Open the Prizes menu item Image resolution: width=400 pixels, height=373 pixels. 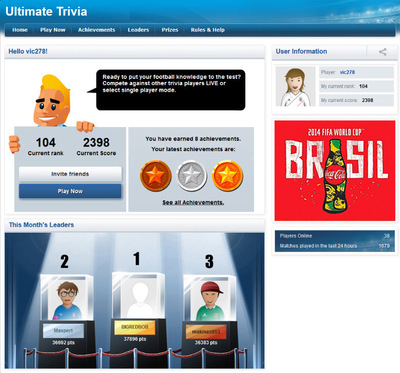pyautogui.click(x=170, y=30)
